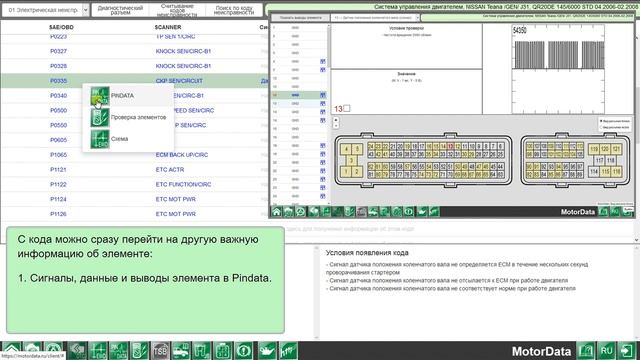640x360 pixels.
Task: Open wiring diagram icon in main bottom toolbar
Action: (x=98, y=351)
